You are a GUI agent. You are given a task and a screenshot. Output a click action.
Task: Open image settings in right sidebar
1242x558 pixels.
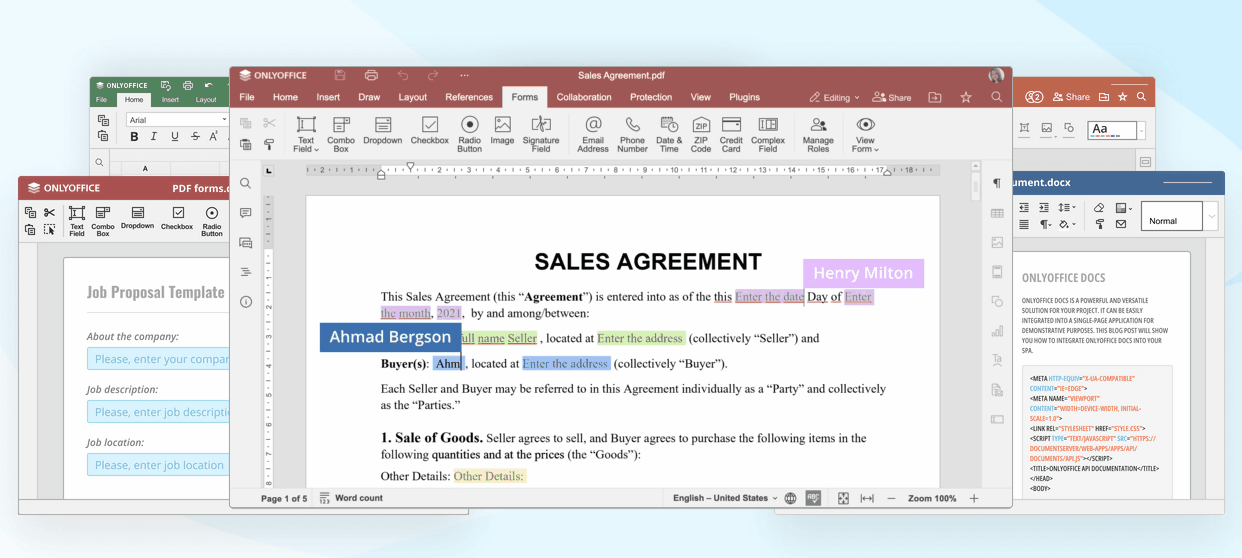pyautogui.click(x=997, y=242)
